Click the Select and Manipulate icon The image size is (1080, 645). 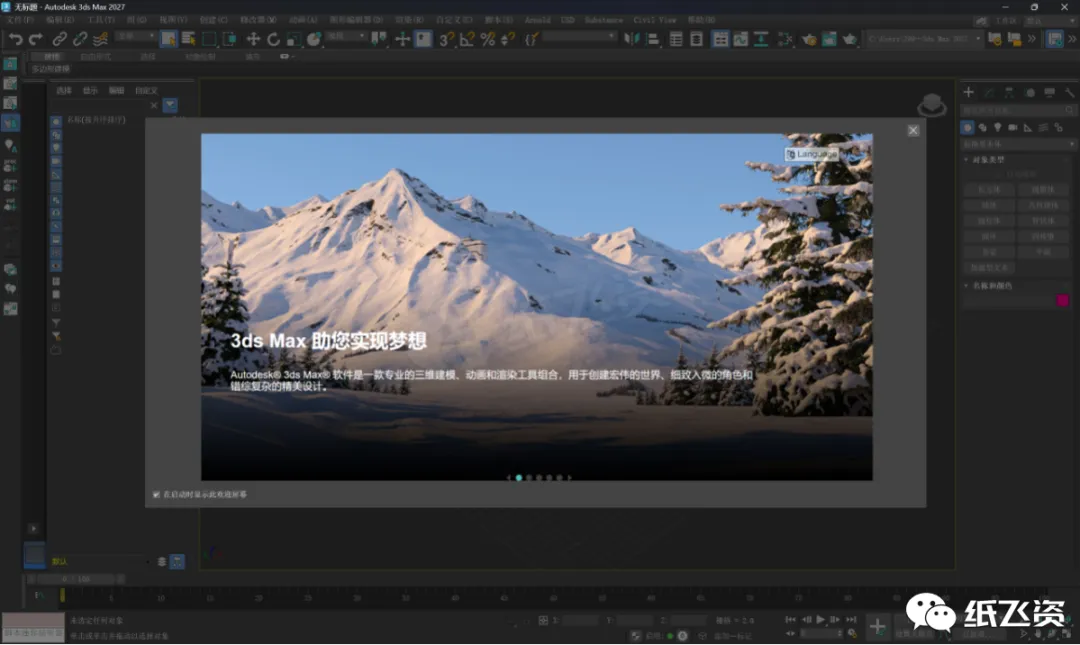click(x=402, y=39)
